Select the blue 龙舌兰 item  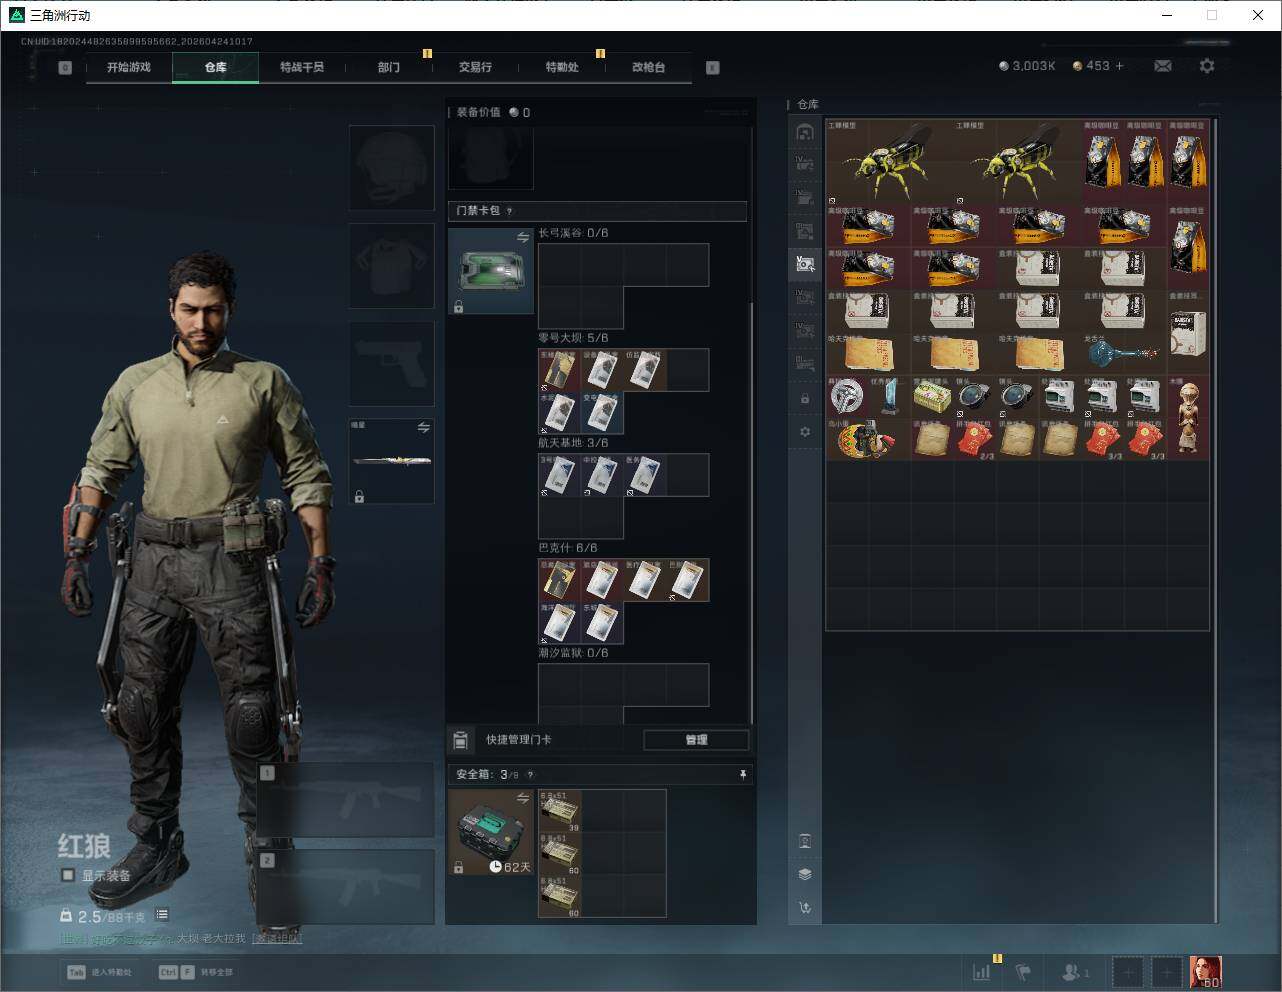point(1124,354)
